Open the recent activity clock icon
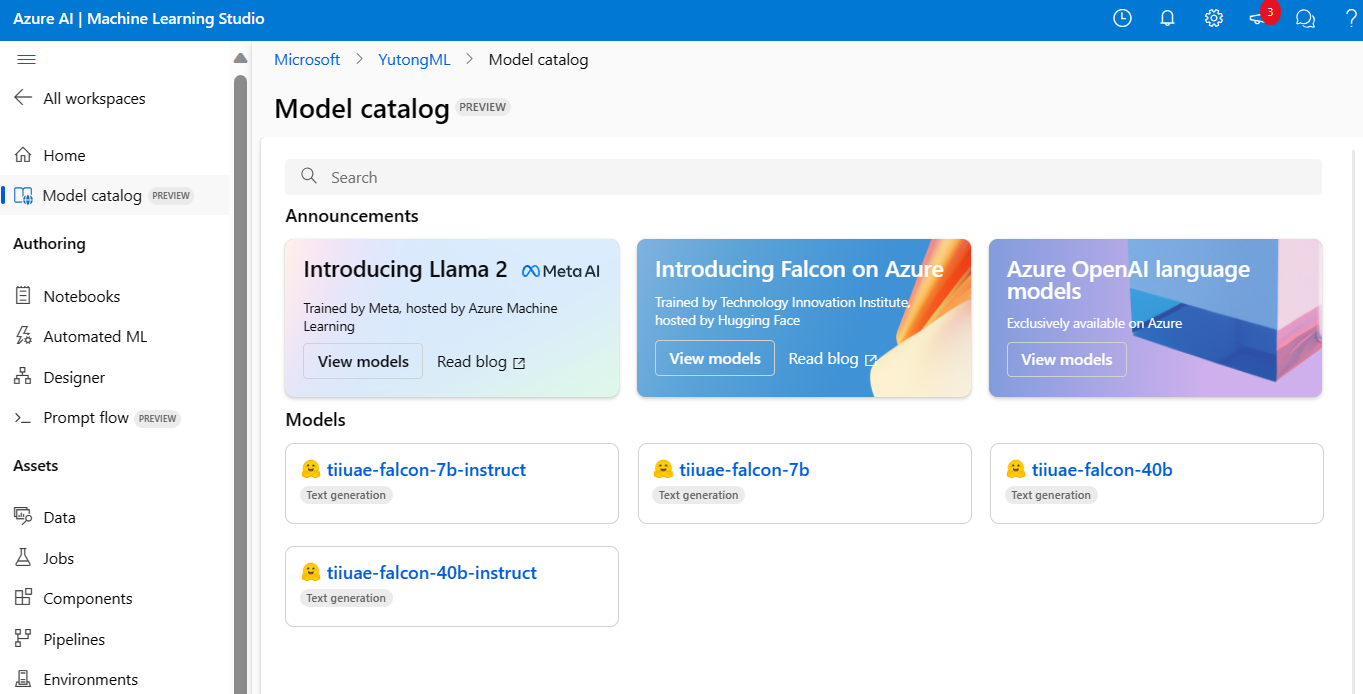 (x=1122, y=18)
